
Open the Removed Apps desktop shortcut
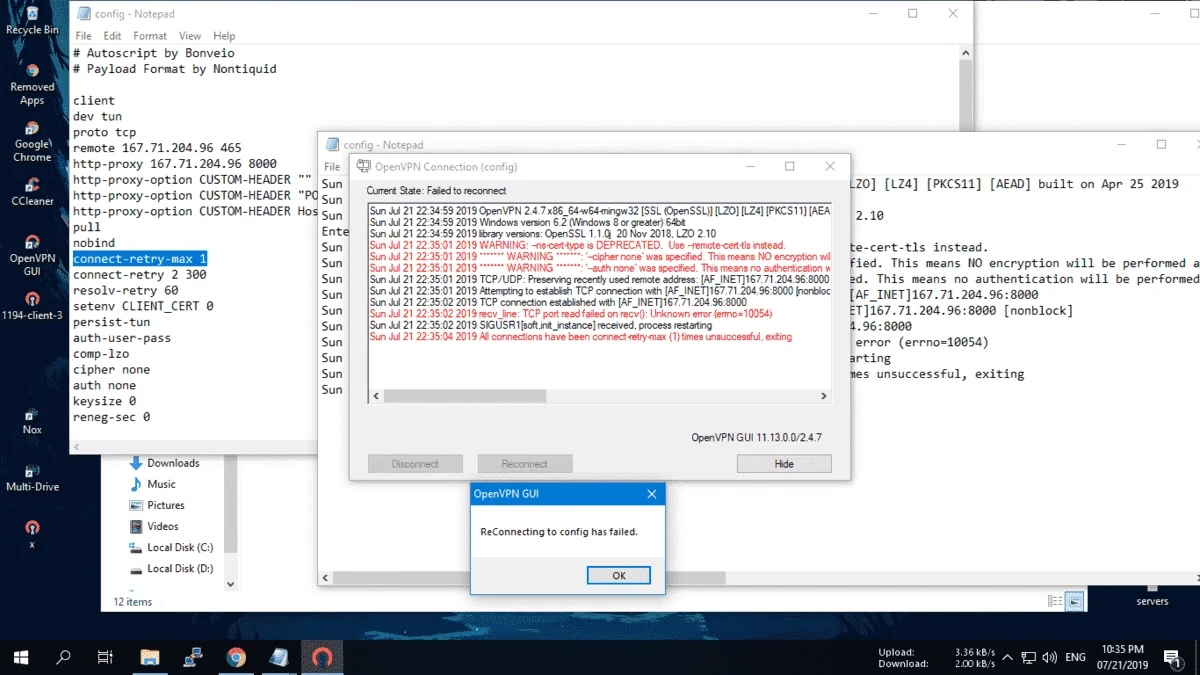tap(32, 84)
